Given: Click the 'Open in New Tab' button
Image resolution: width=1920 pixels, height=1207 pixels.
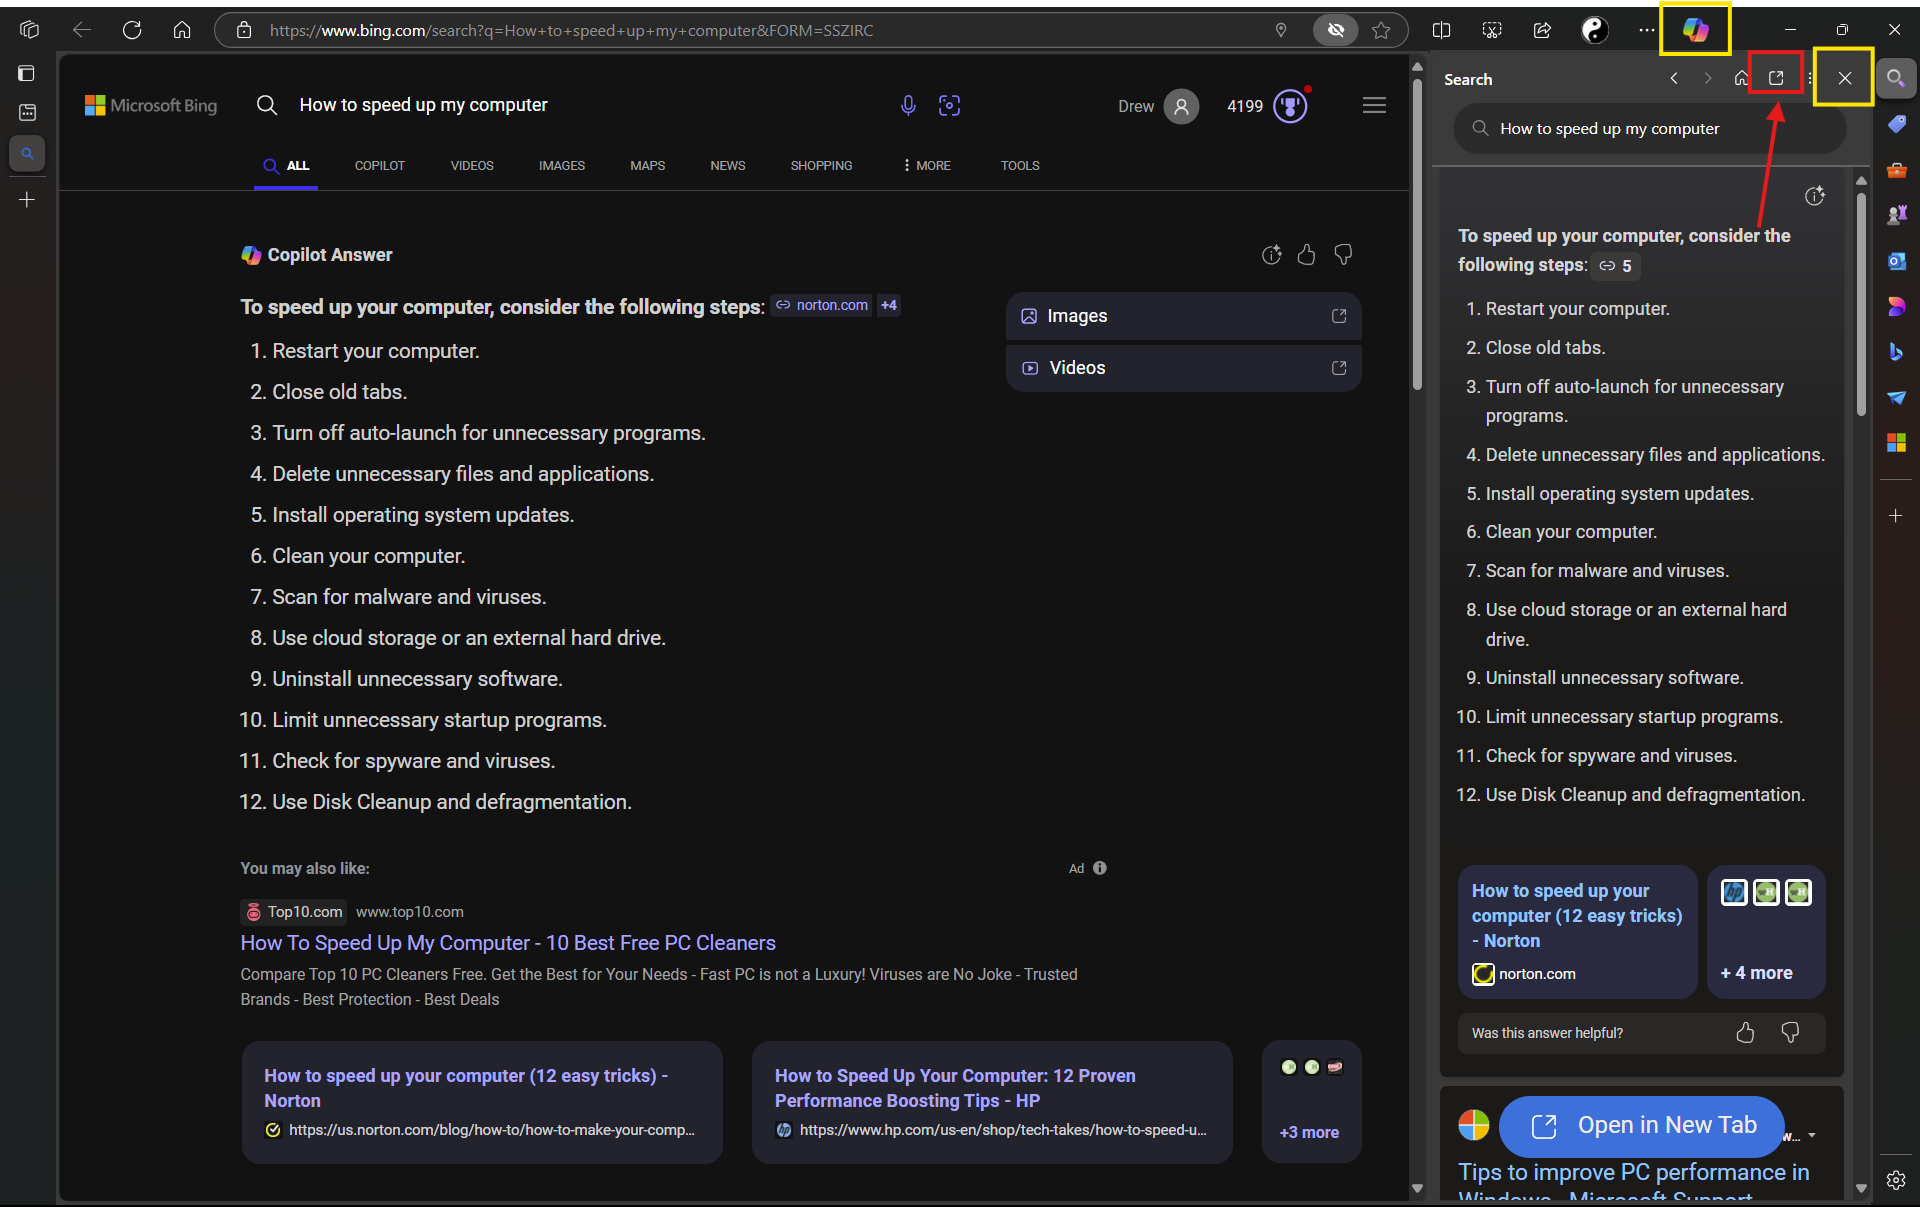Looking at the screenshot, I should click(1643, 1126).
